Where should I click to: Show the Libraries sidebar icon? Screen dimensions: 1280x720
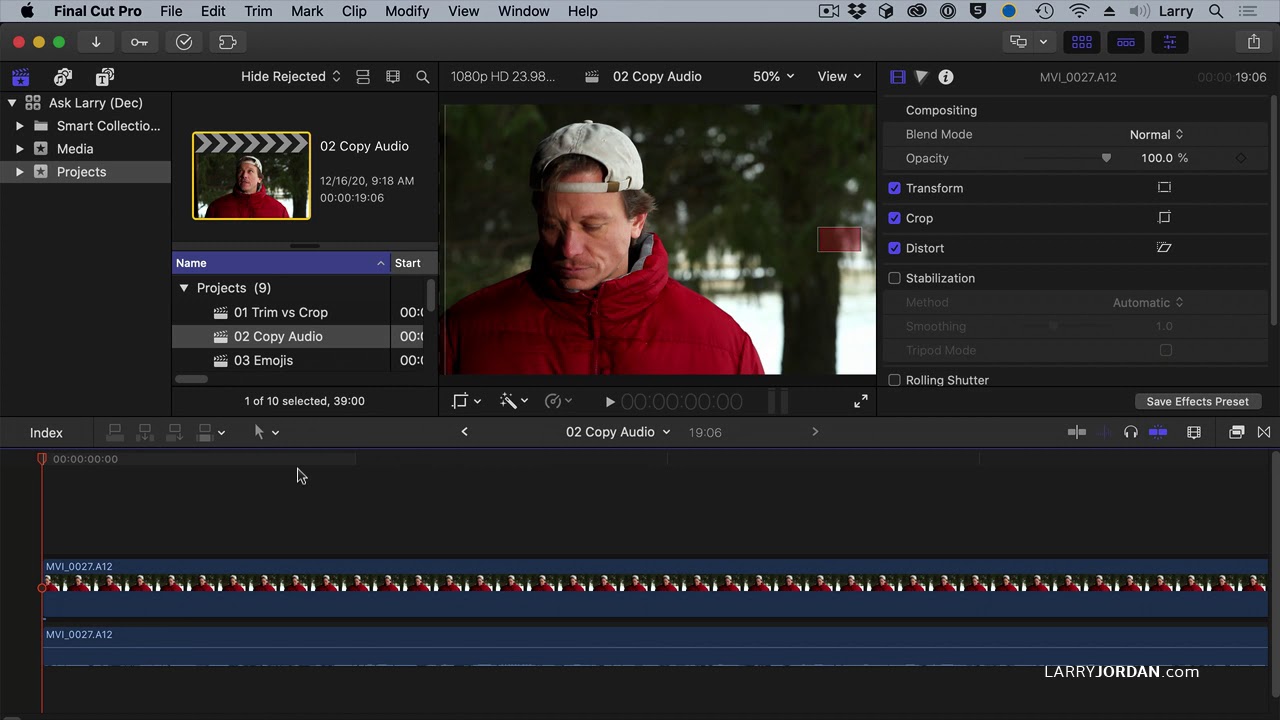coord(21,77)
